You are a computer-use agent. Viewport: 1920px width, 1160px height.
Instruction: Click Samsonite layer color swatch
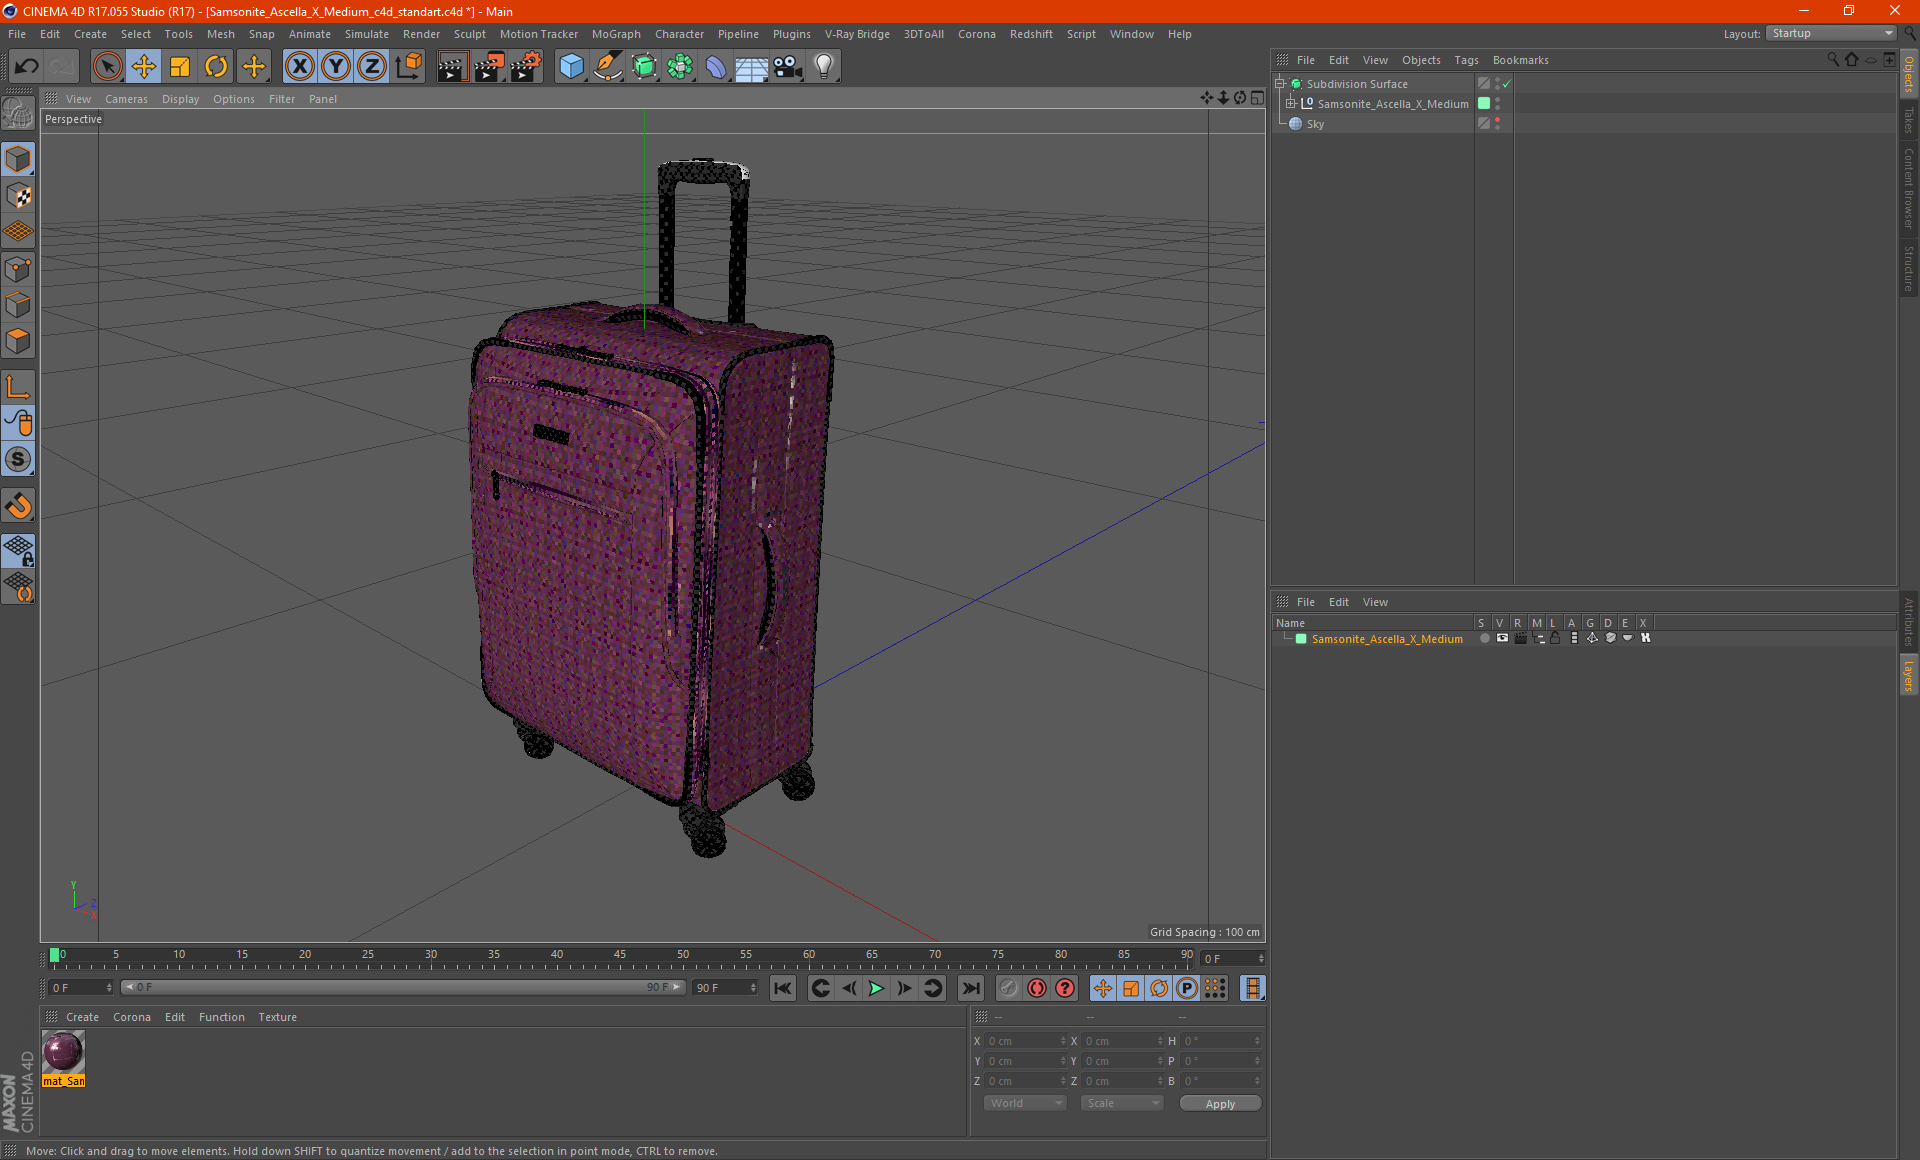coord(1301,639)
